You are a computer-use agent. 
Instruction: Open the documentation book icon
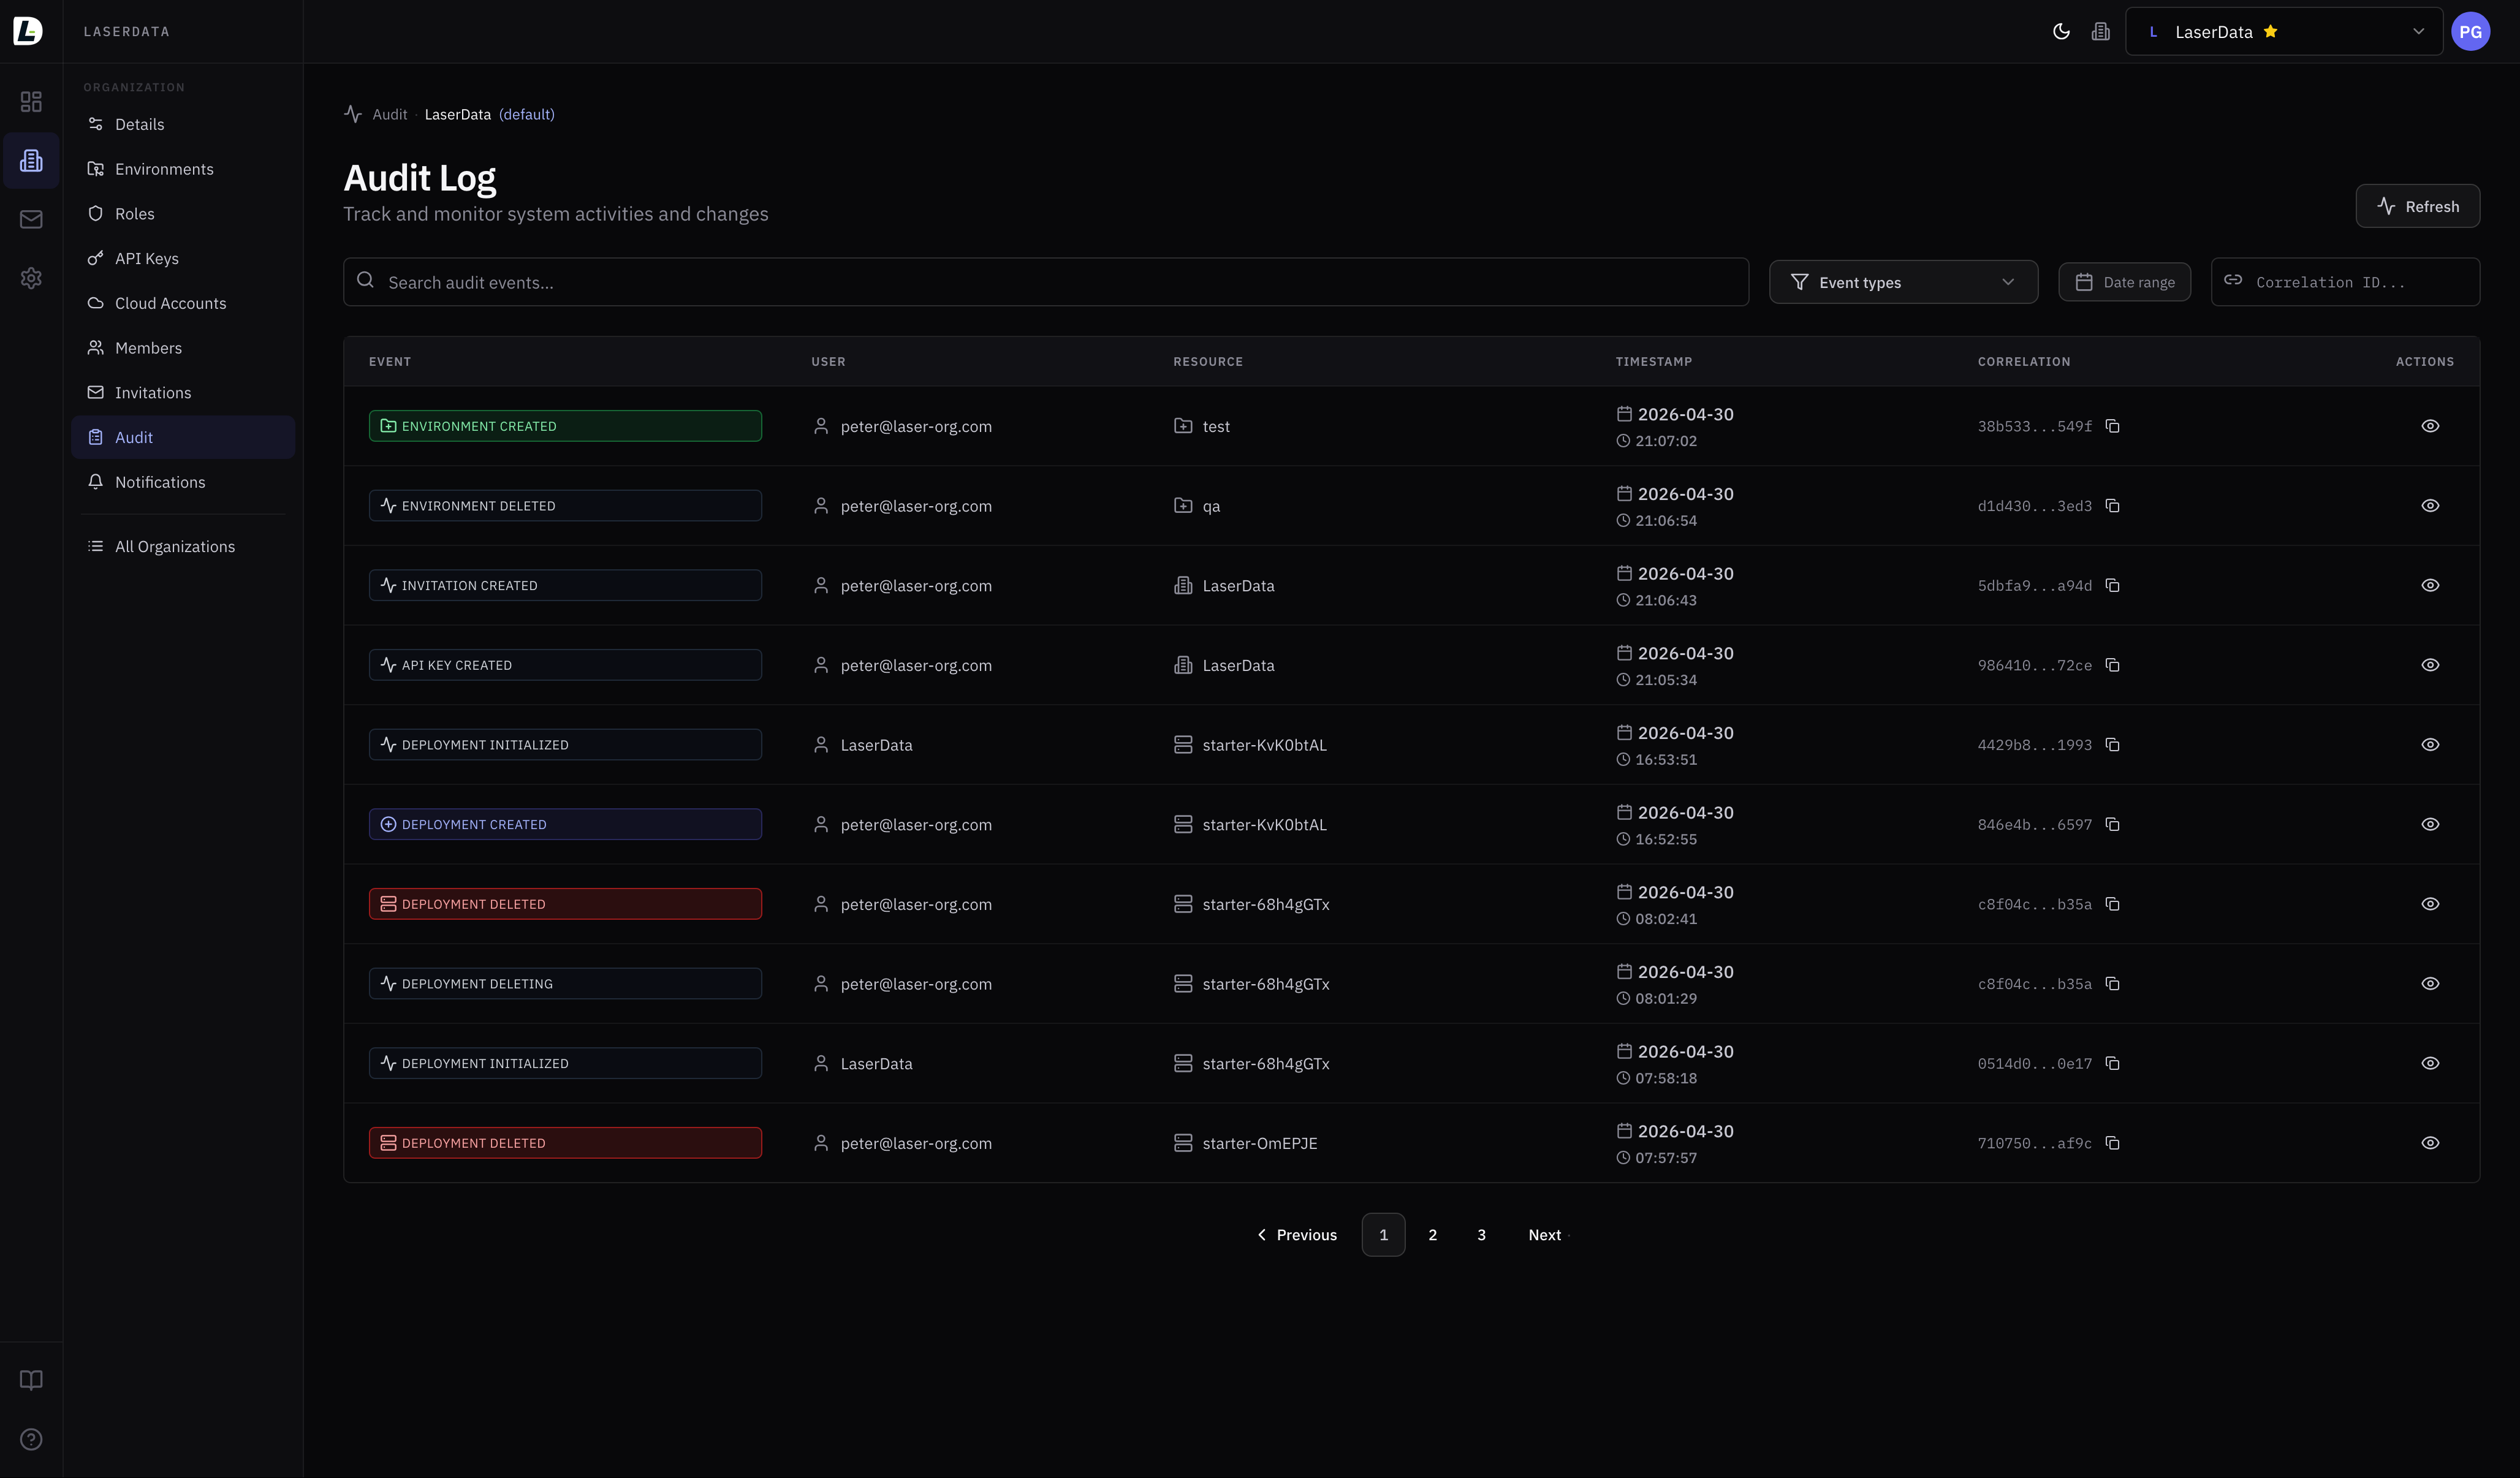point(31,1380)
